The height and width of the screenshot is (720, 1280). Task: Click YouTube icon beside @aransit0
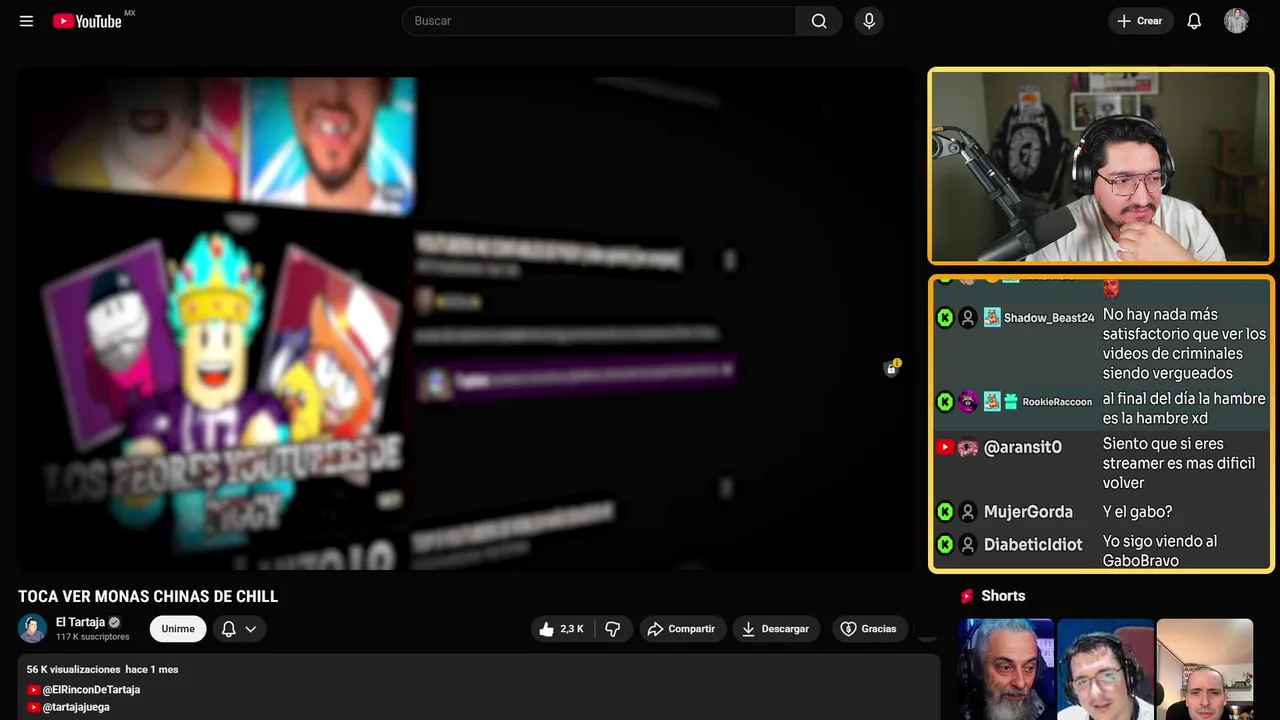[x=945, y=448]
